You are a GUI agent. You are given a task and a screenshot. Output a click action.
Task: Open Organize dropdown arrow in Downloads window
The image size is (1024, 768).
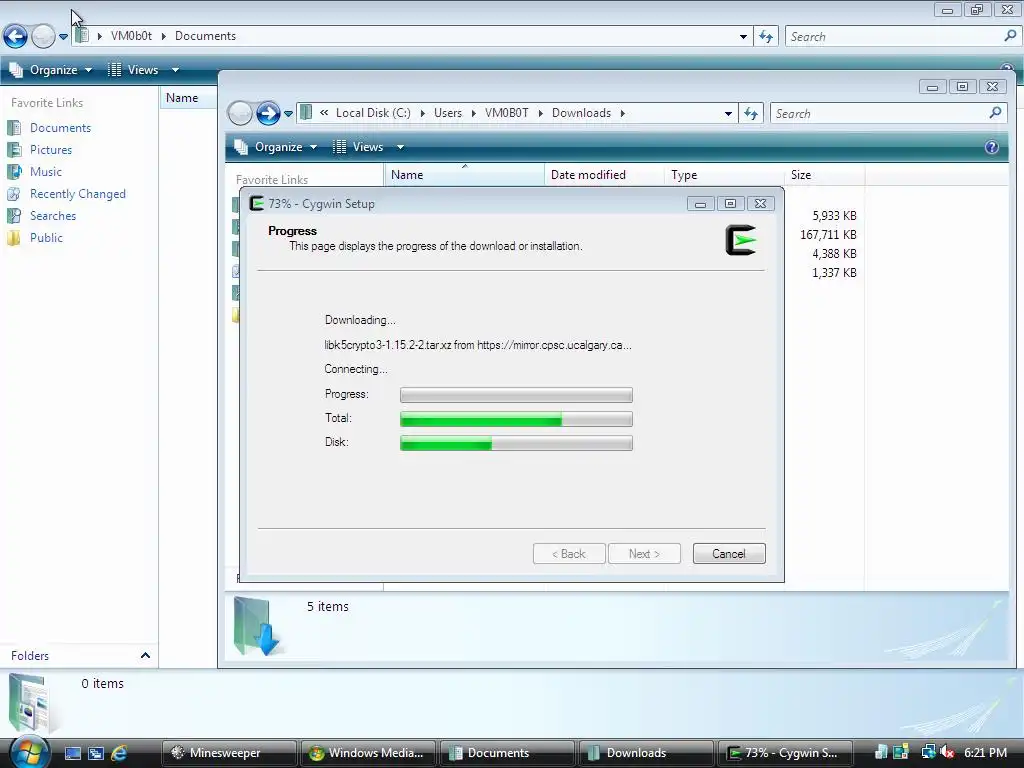click(313, 147)
